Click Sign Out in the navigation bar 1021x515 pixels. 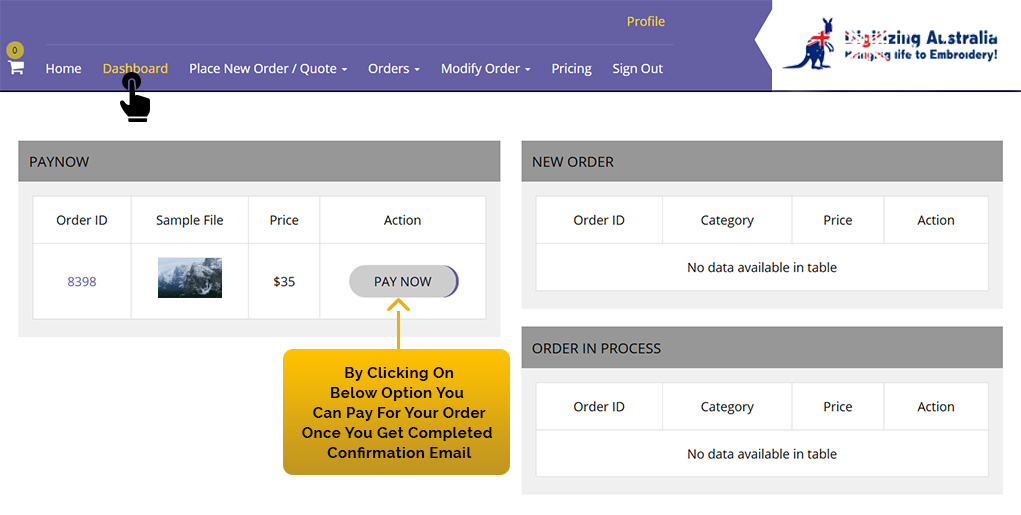pyautogui.click(x=637, y=68)
